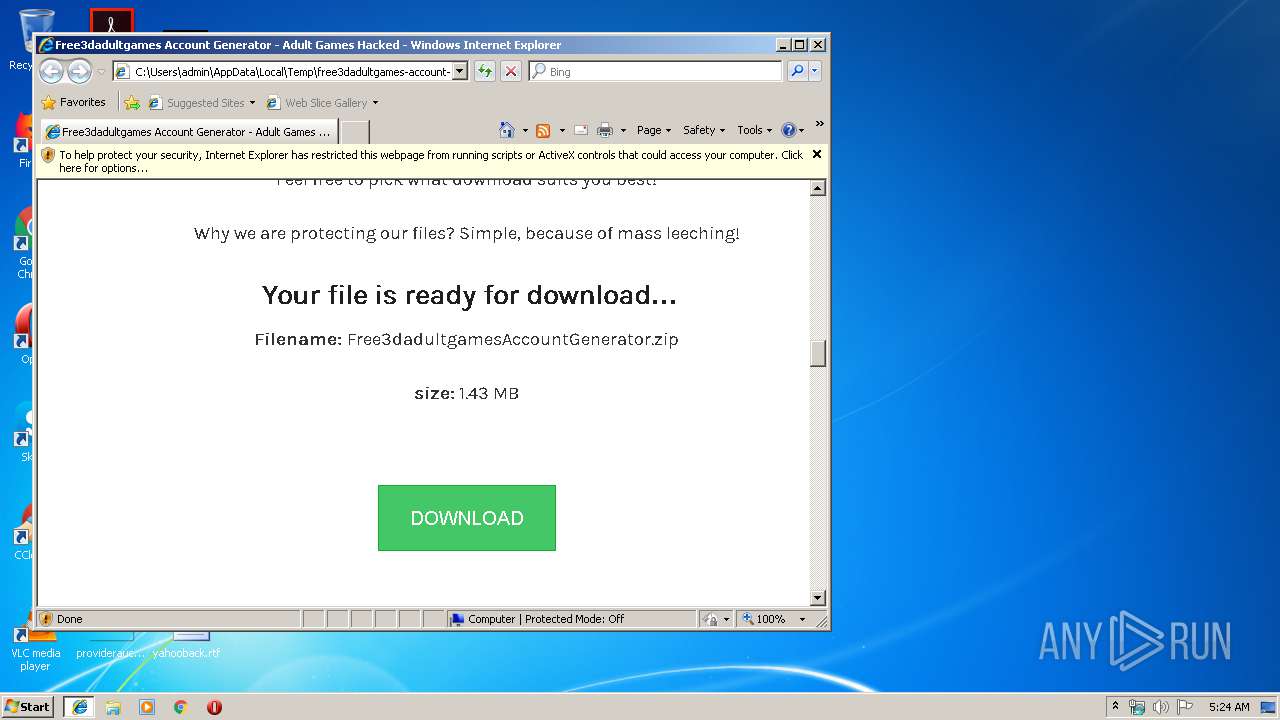Click the address bar with the Temp file path
Viewport: 1280px width, 720px height.
click(282, 71)
